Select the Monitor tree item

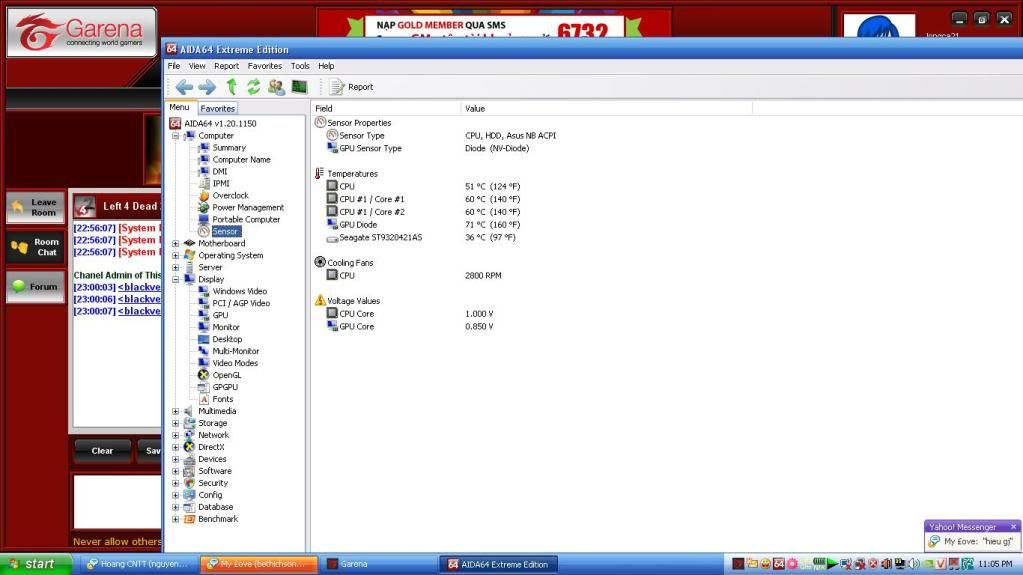tap(226, 327)
